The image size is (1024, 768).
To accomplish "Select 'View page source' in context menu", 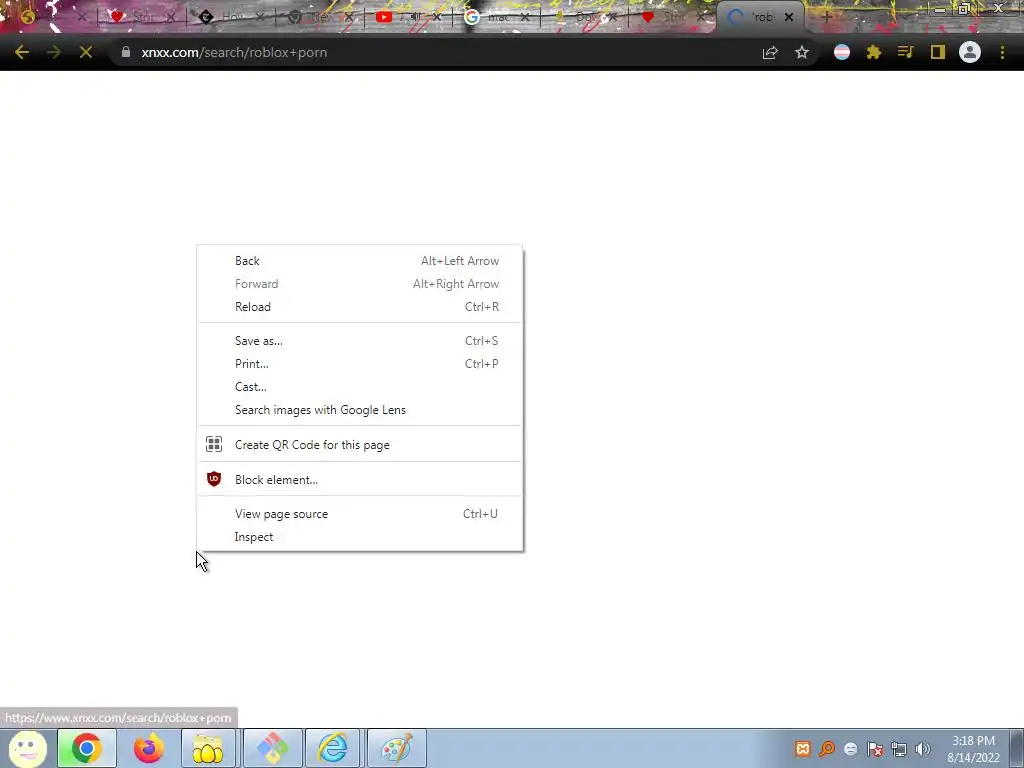I will coord(359,514).
